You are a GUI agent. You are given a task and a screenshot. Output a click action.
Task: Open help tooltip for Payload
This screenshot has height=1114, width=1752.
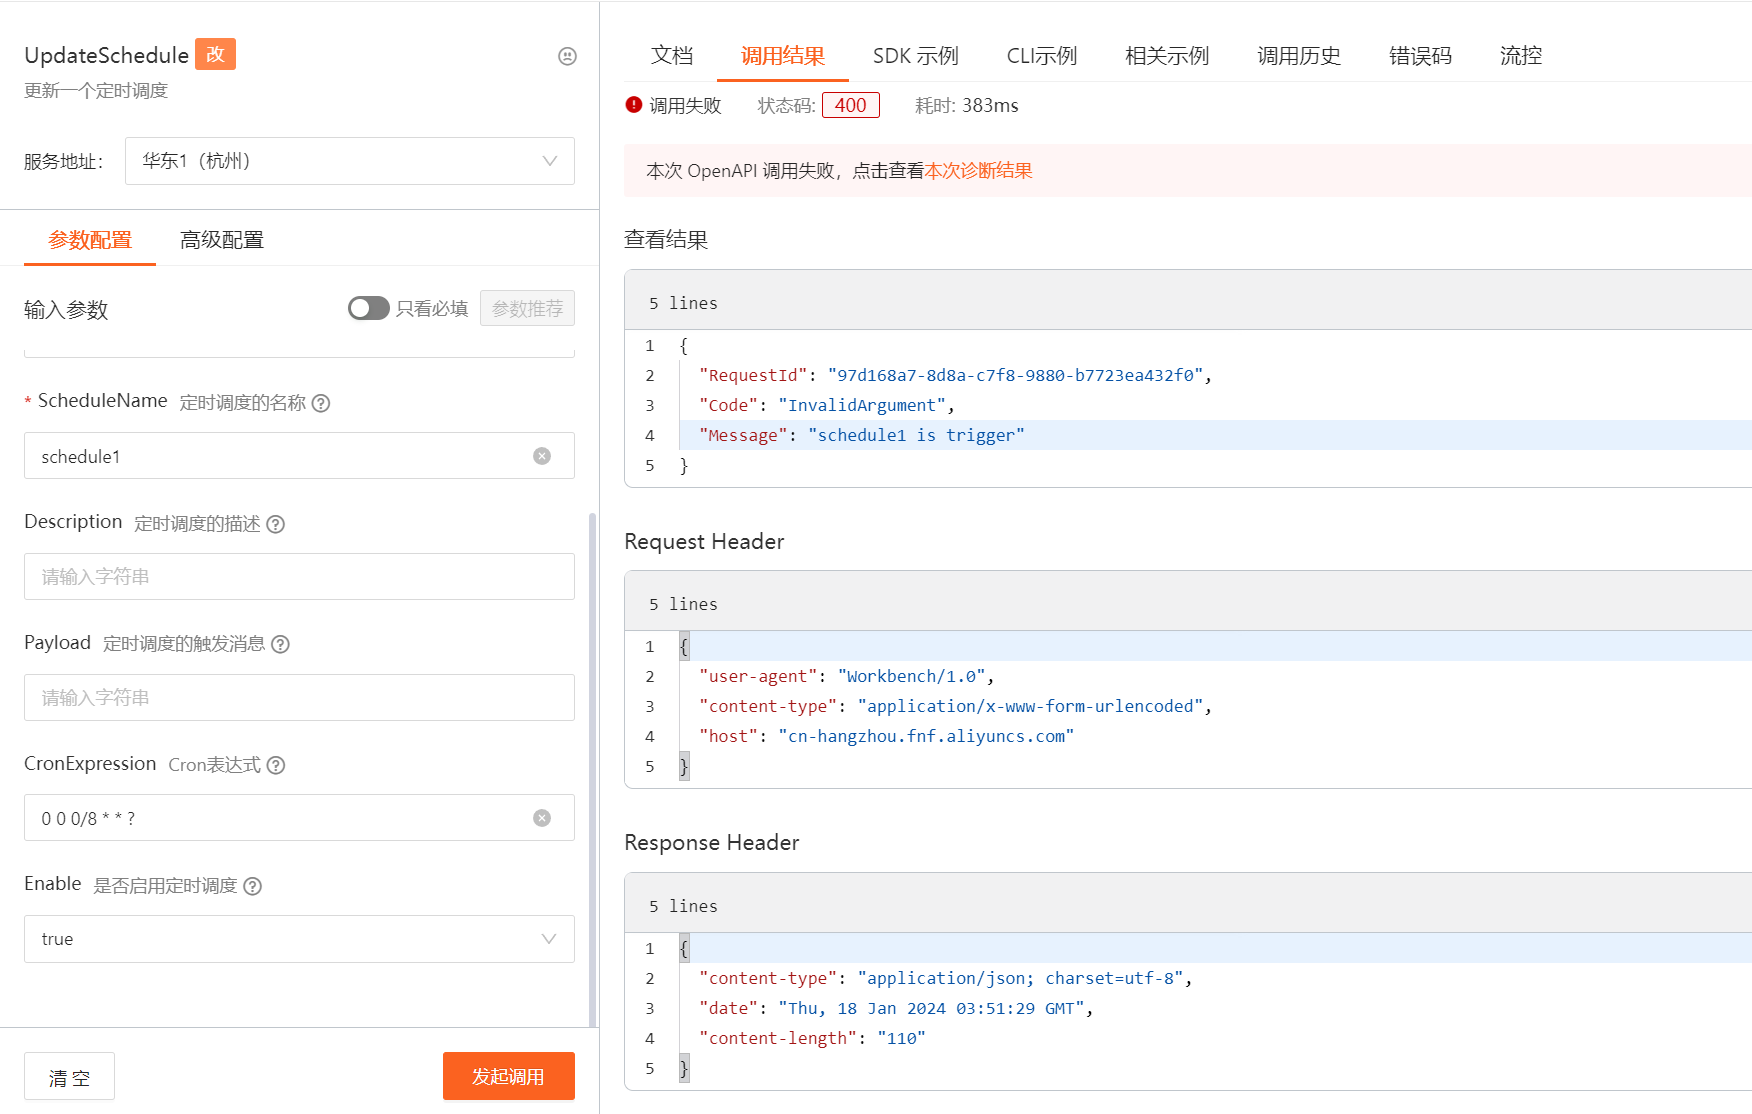click(281, 644)
